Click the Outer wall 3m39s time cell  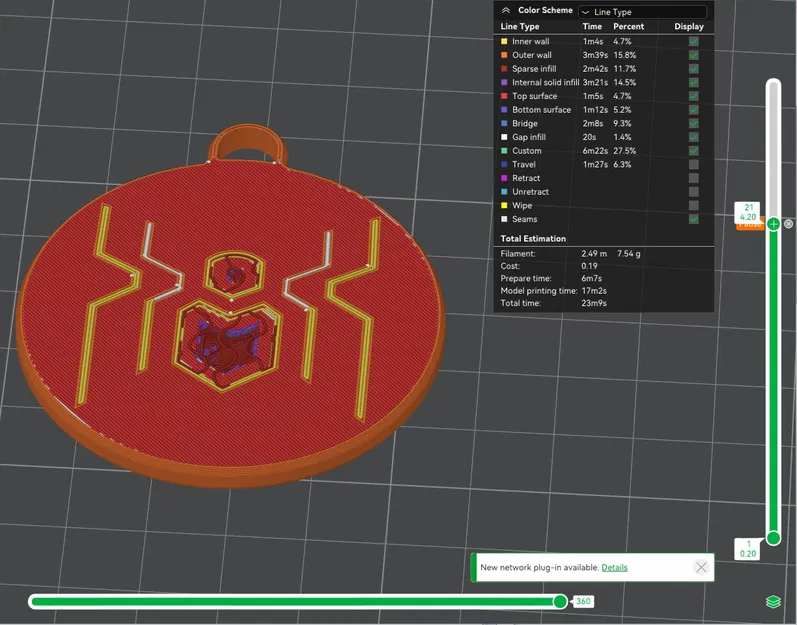pos(595,55)
